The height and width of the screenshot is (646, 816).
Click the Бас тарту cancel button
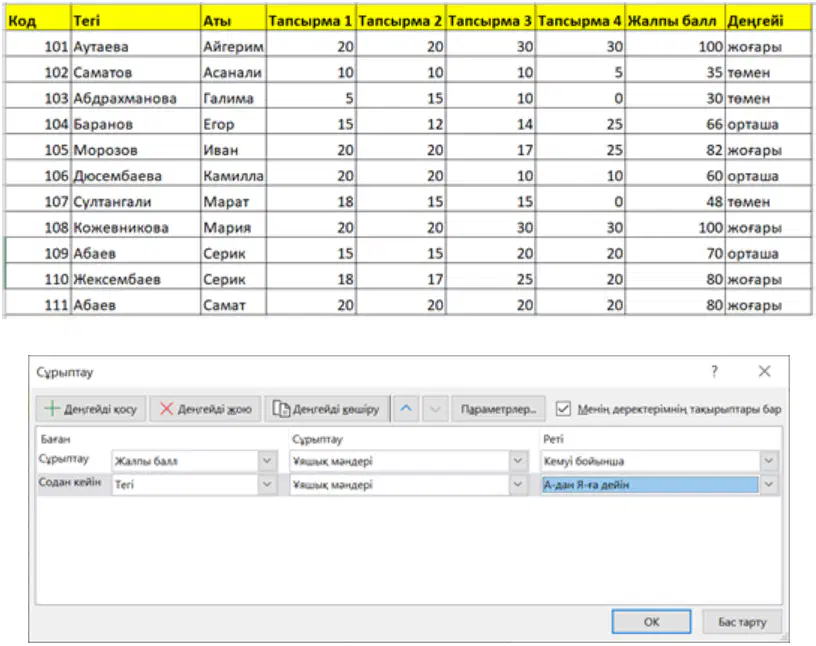(742, 622)
